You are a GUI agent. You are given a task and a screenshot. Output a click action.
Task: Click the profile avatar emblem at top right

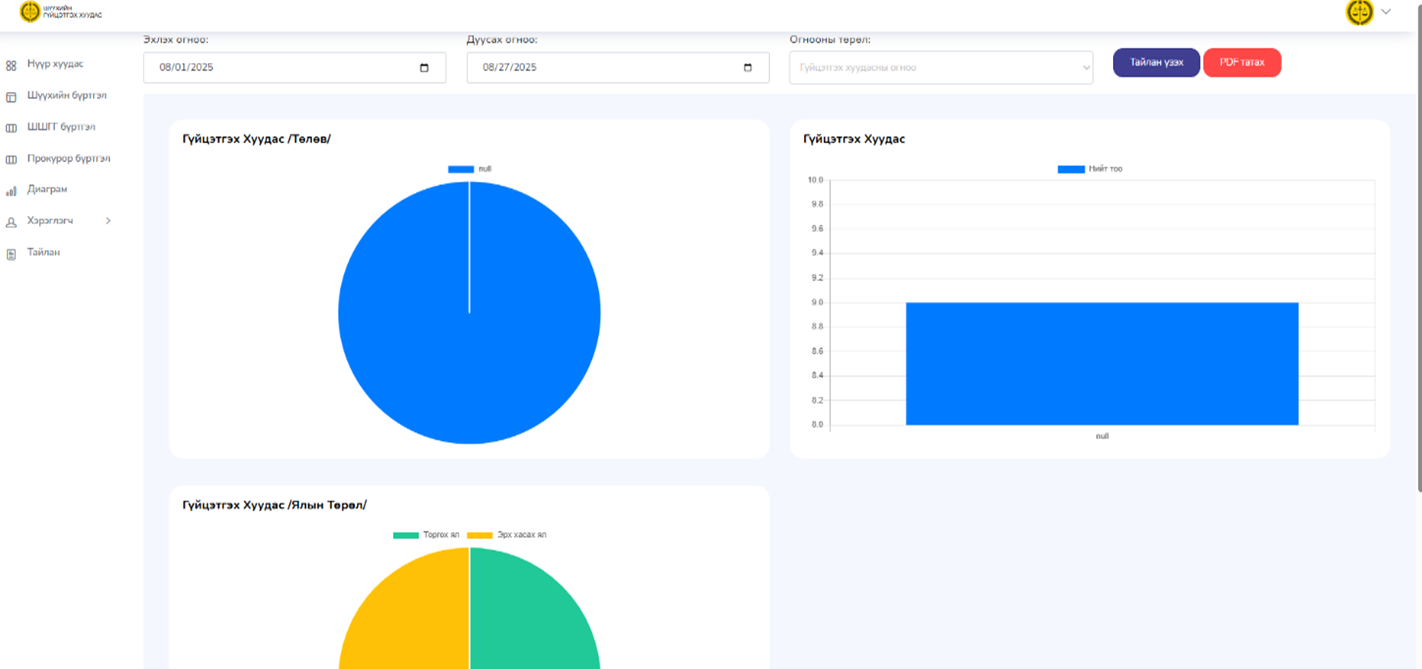pos(1359,12)
